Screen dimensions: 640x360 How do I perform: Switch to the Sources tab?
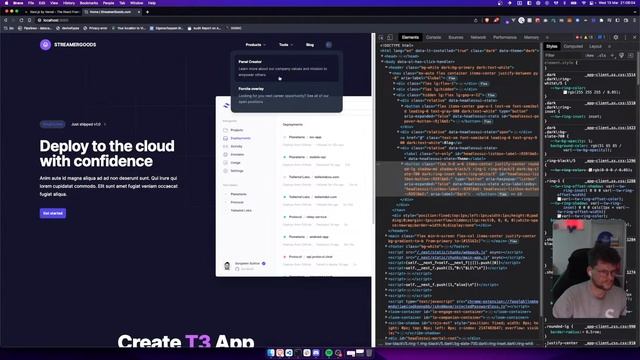click(456, 38)
